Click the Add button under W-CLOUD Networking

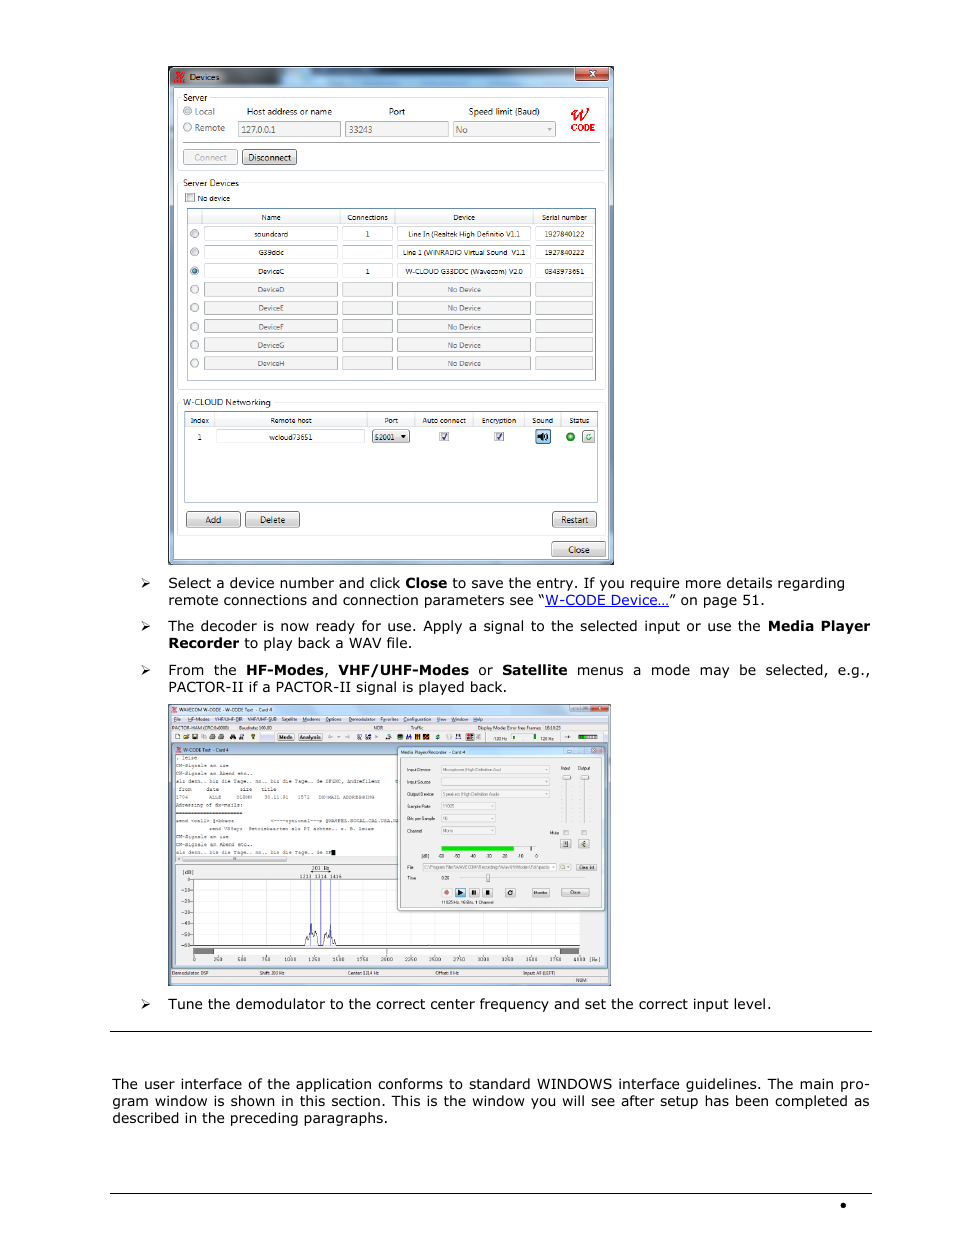tap(213, 520)
